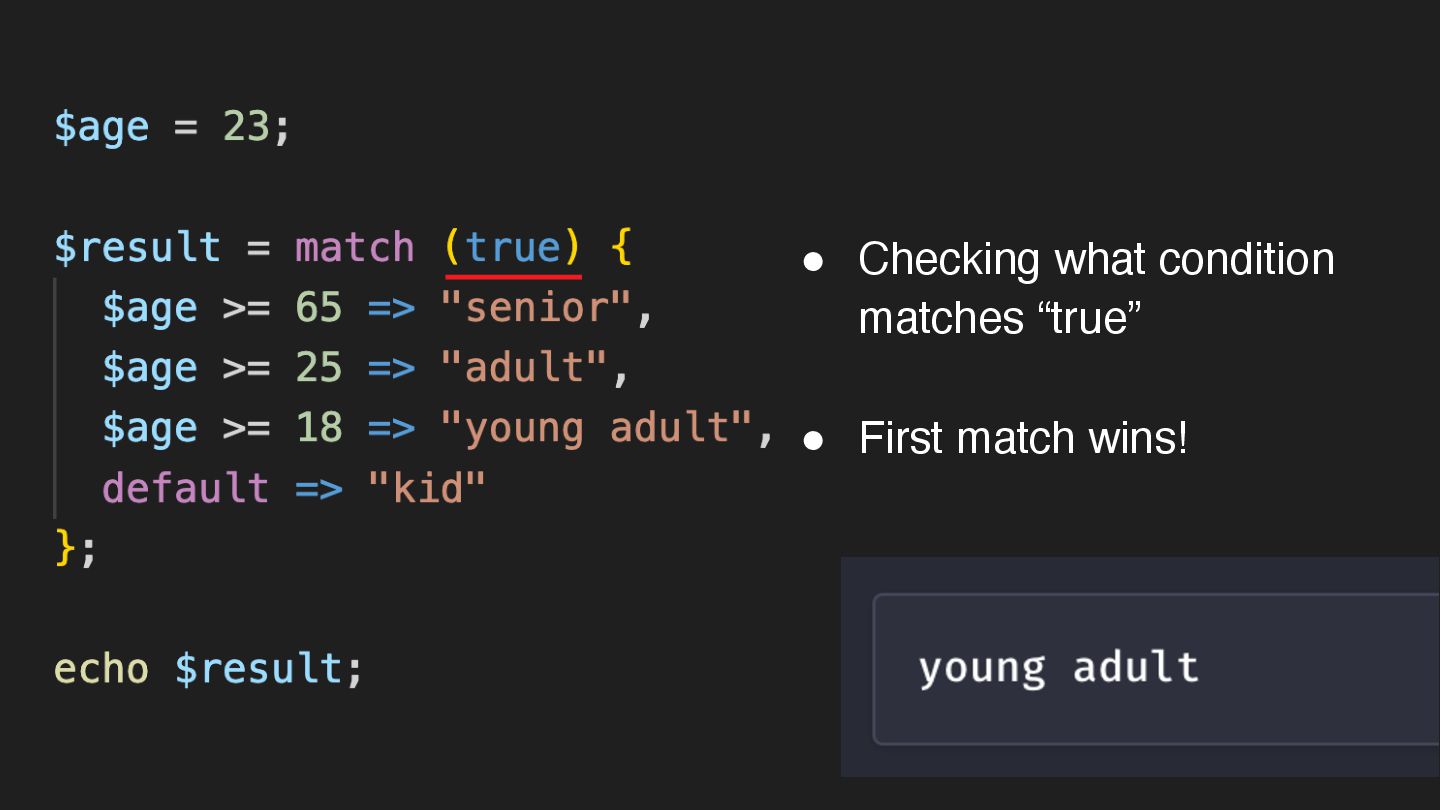Screen dimensions: 1440x810
Task: Click the number 18 in the code
Action: point(319,428)
